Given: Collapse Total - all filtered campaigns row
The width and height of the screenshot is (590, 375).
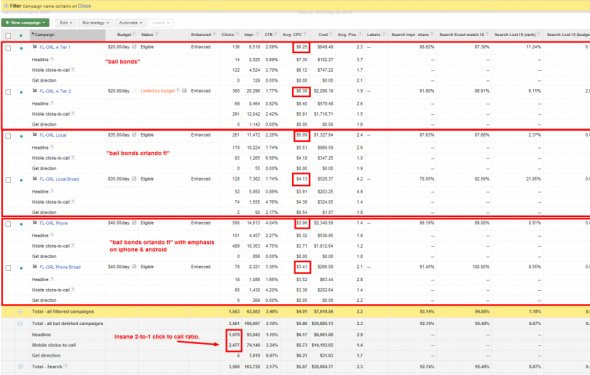Looking at the screenshot, I should (20, 311).
